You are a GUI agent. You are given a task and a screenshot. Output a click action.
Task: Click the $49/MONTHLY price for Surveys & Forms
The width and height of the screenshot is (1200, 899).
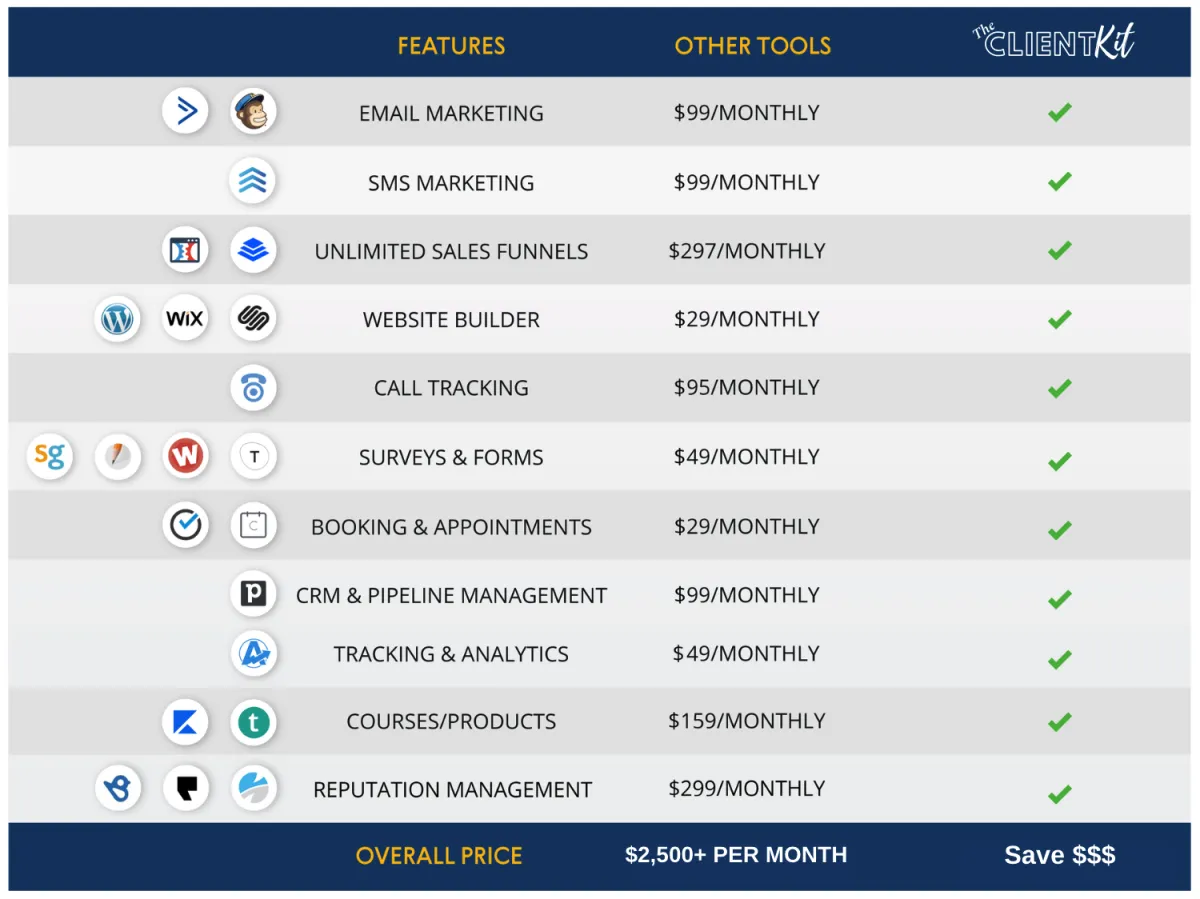747,457
